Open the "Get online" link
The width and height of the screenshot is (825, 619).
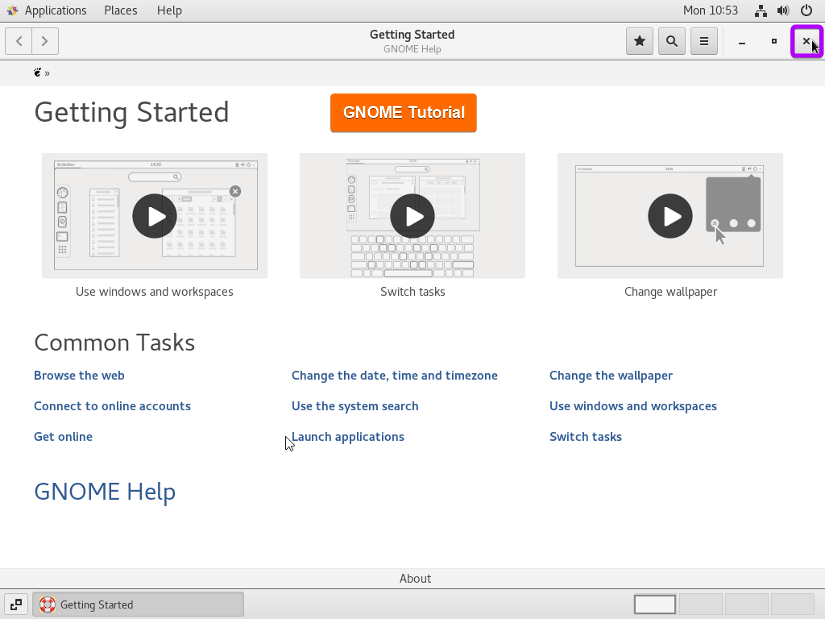[x=63, y=436]
